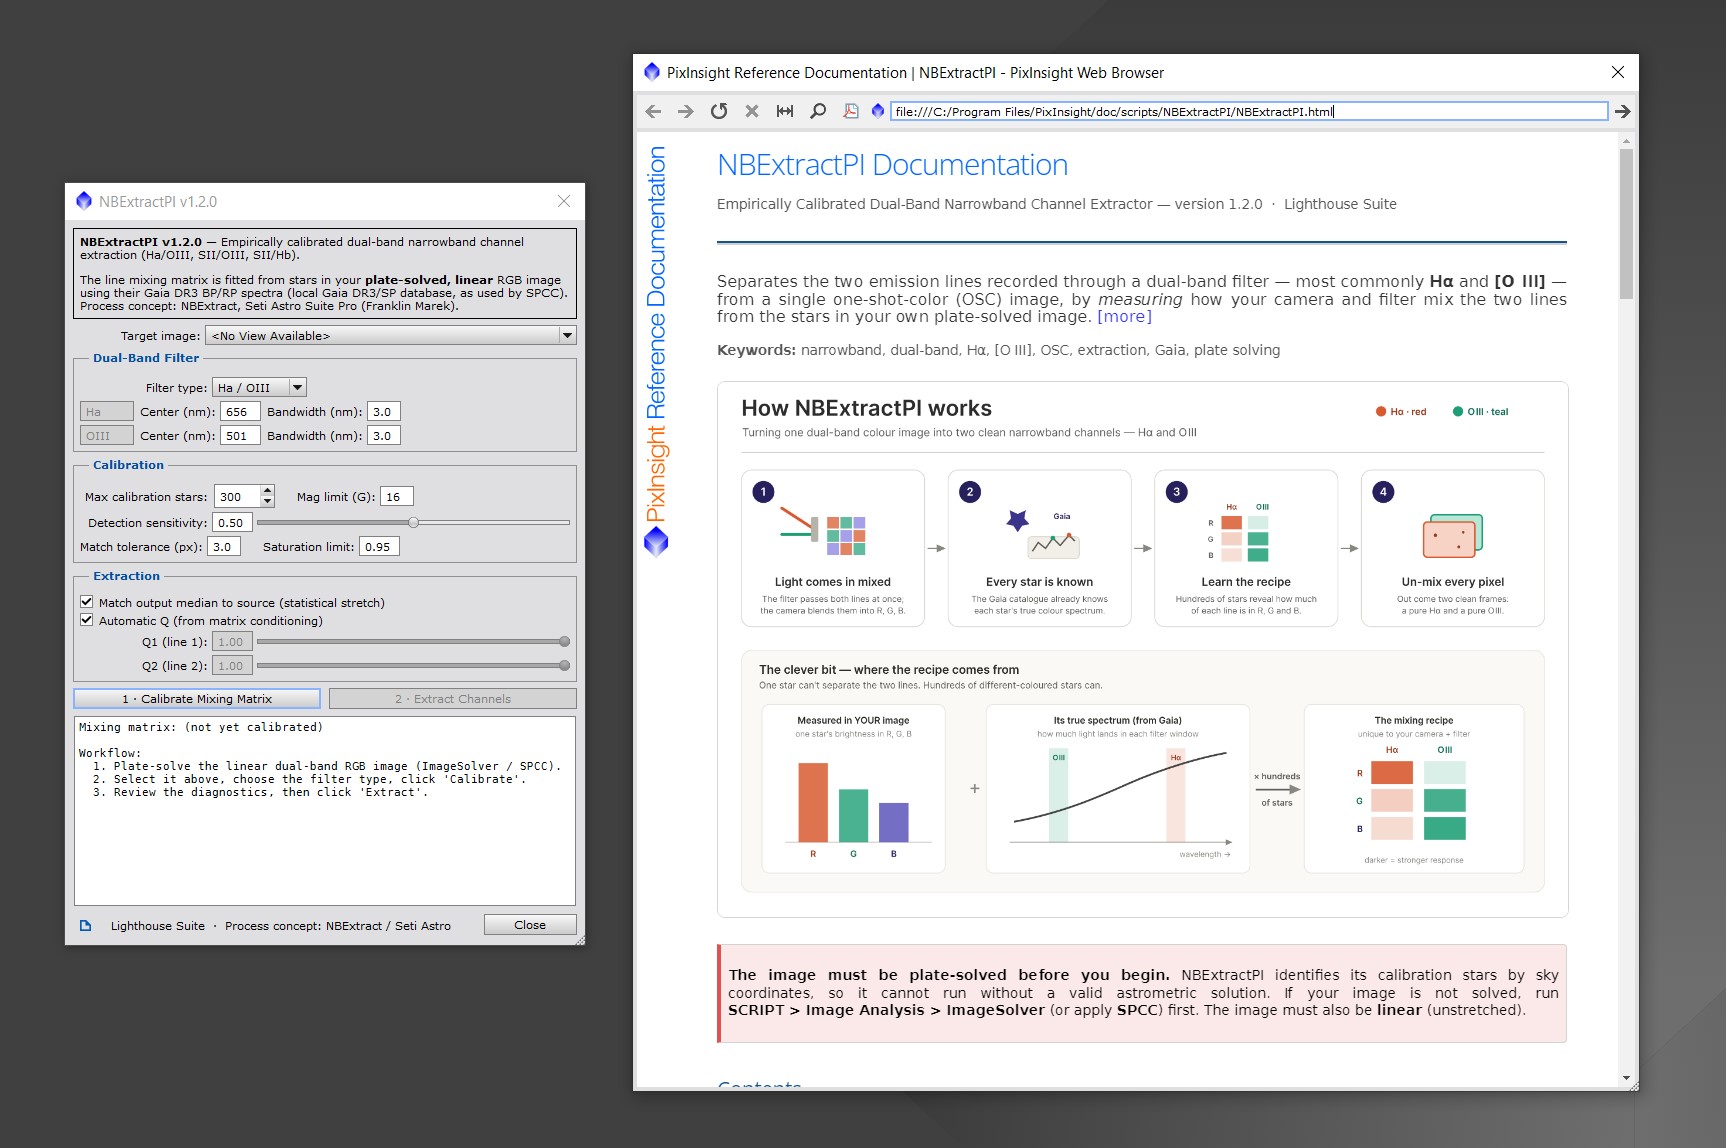Click the PixInsight logo beside the URL field
Screen dimensions: 1726x1148
(878, 111)
